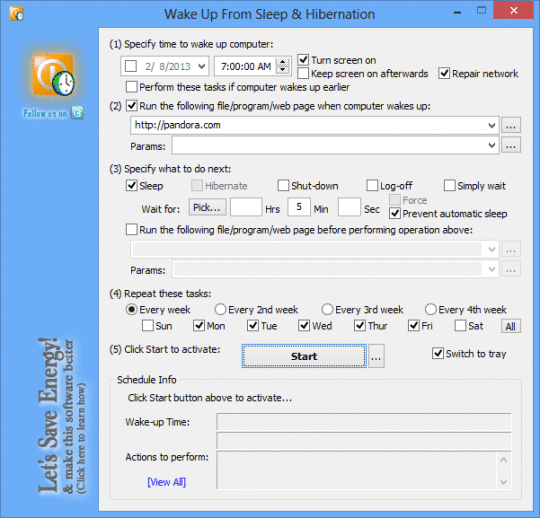Check the Simply wait option
The width and height of the screenshot is (540, 518).
pos(449,185)
